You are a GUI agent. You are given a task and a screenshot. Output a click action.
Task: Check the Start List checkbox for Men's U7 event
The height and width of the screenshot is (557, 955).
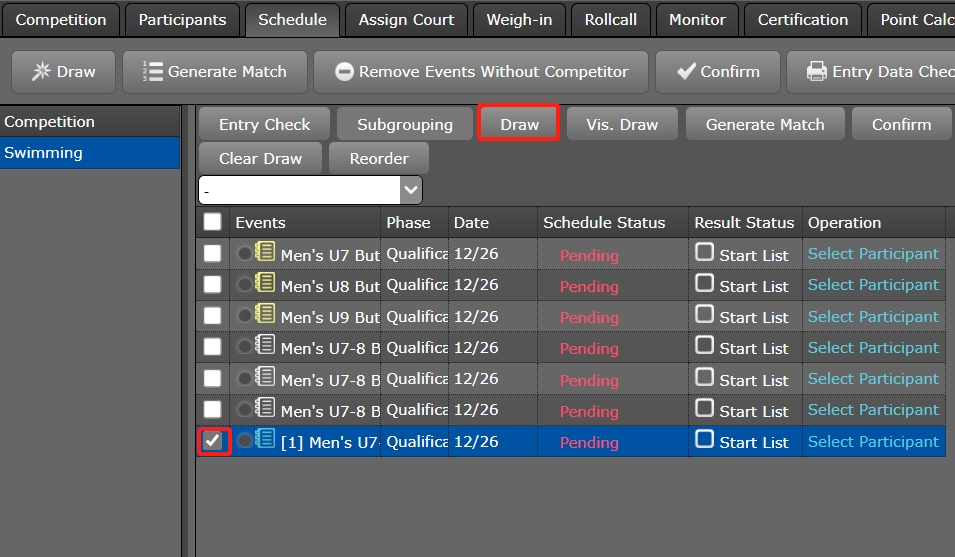click(705, 253)
